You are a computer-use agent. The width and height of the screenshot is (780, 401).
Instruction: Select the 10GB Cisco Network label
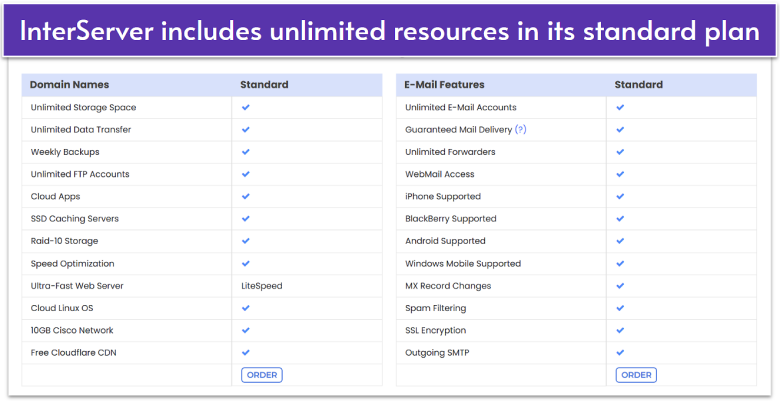tap(72, 330)
